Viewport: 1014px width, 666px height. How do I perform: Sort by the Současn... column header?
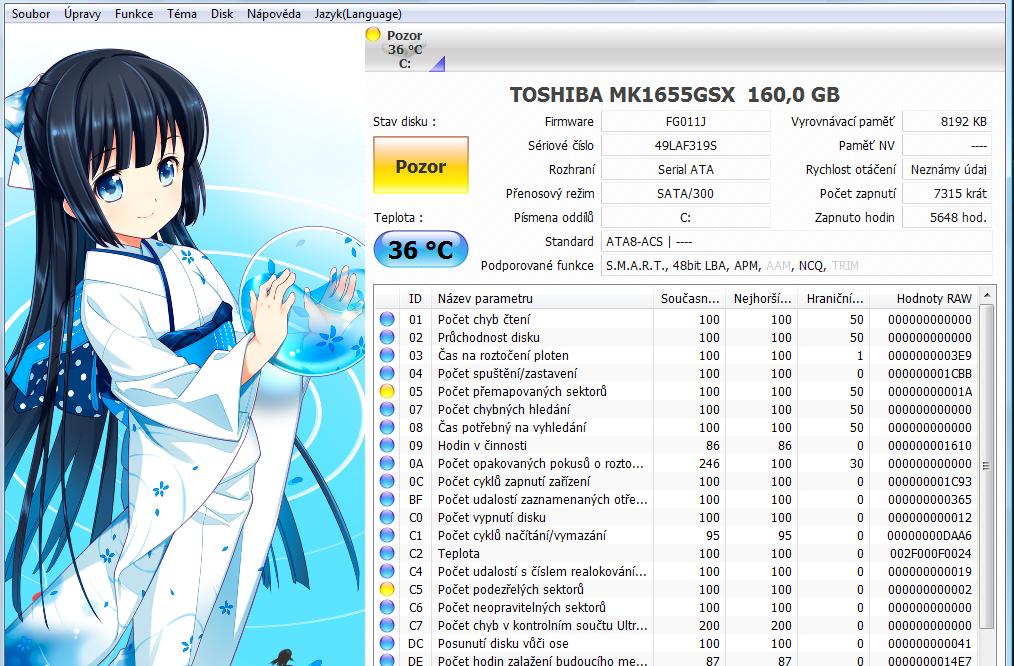click(x=689, y=299)
